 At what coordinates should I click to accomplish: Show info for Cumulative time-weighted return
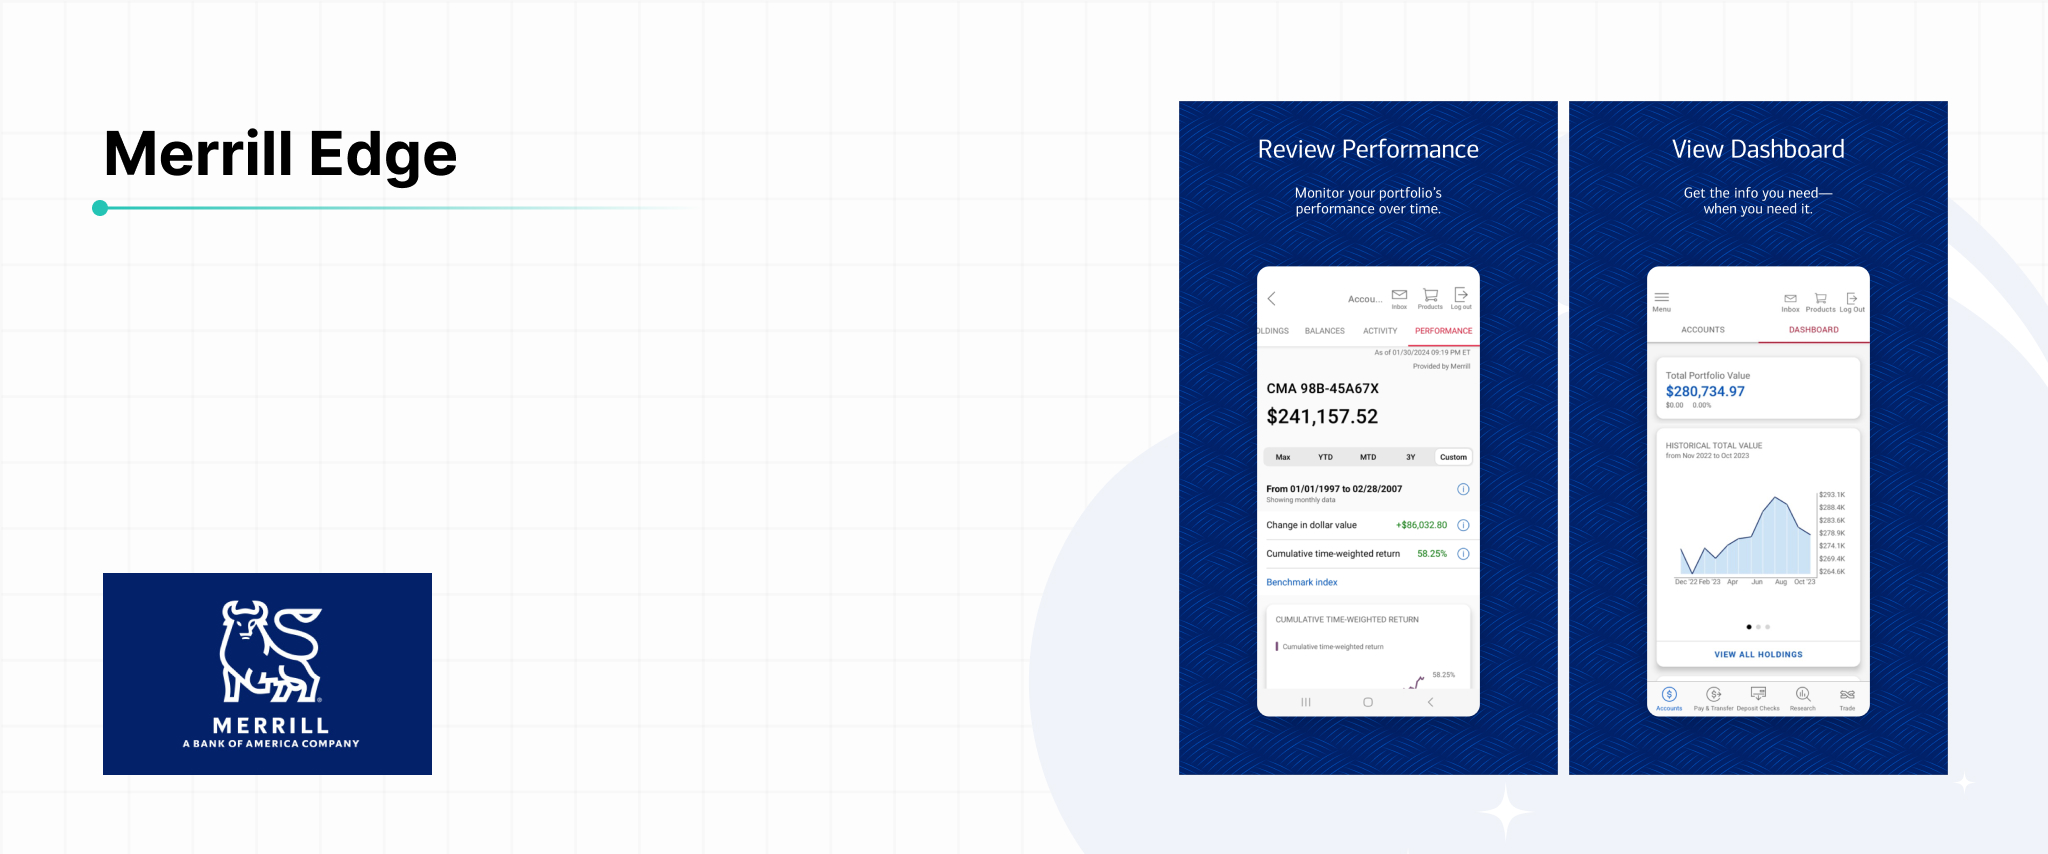click(1463, 554)
